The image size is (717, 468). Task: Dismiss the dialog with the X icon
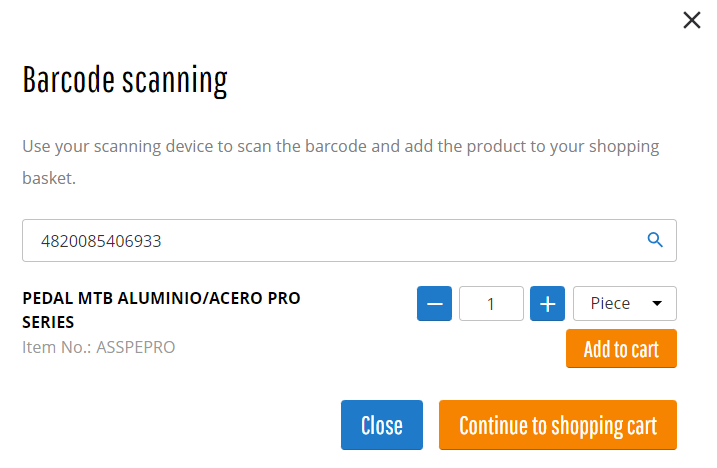[691, 20]
